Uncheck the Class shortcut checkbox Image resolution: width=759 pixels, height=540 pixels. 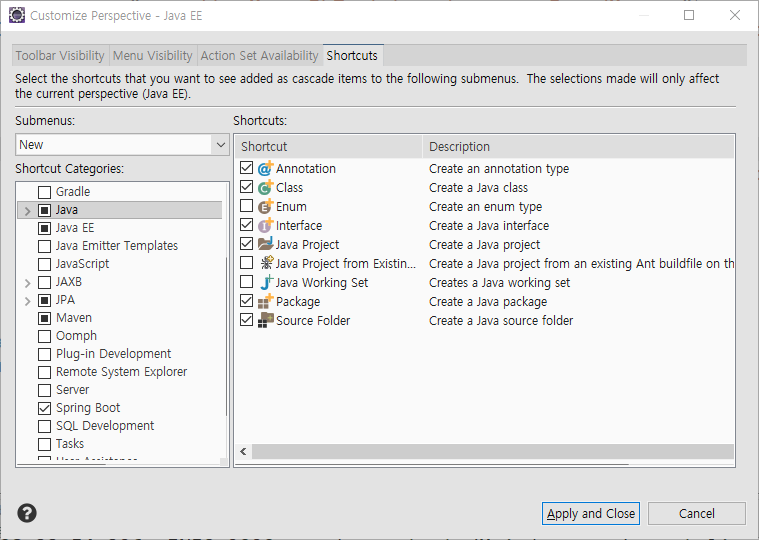tap(246, 187)
